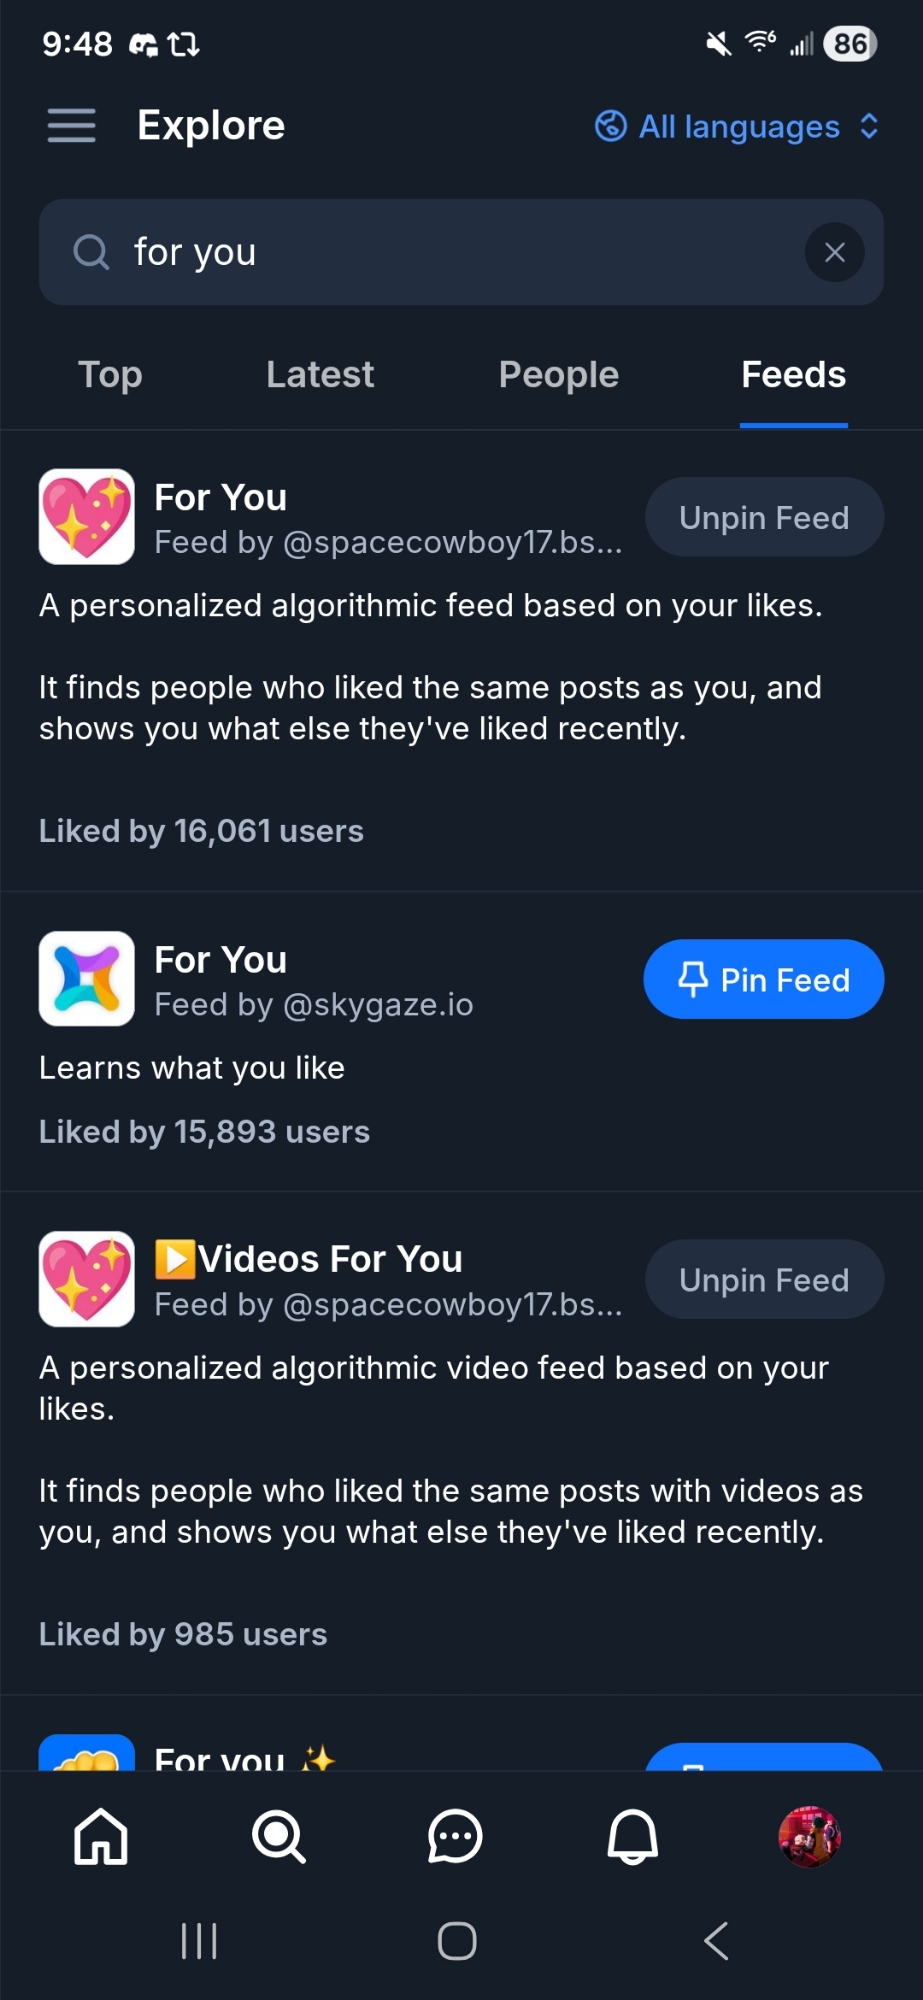Open the profile avatar in the bottom bar
923x2000 pixels.
pos(809,1836)
